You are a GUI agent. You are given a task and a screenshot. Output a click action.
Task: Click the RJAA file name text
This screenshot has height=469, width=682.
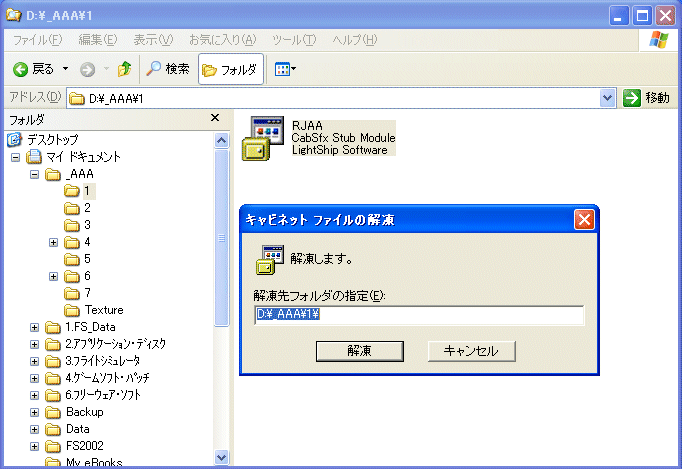click(307, 126)
